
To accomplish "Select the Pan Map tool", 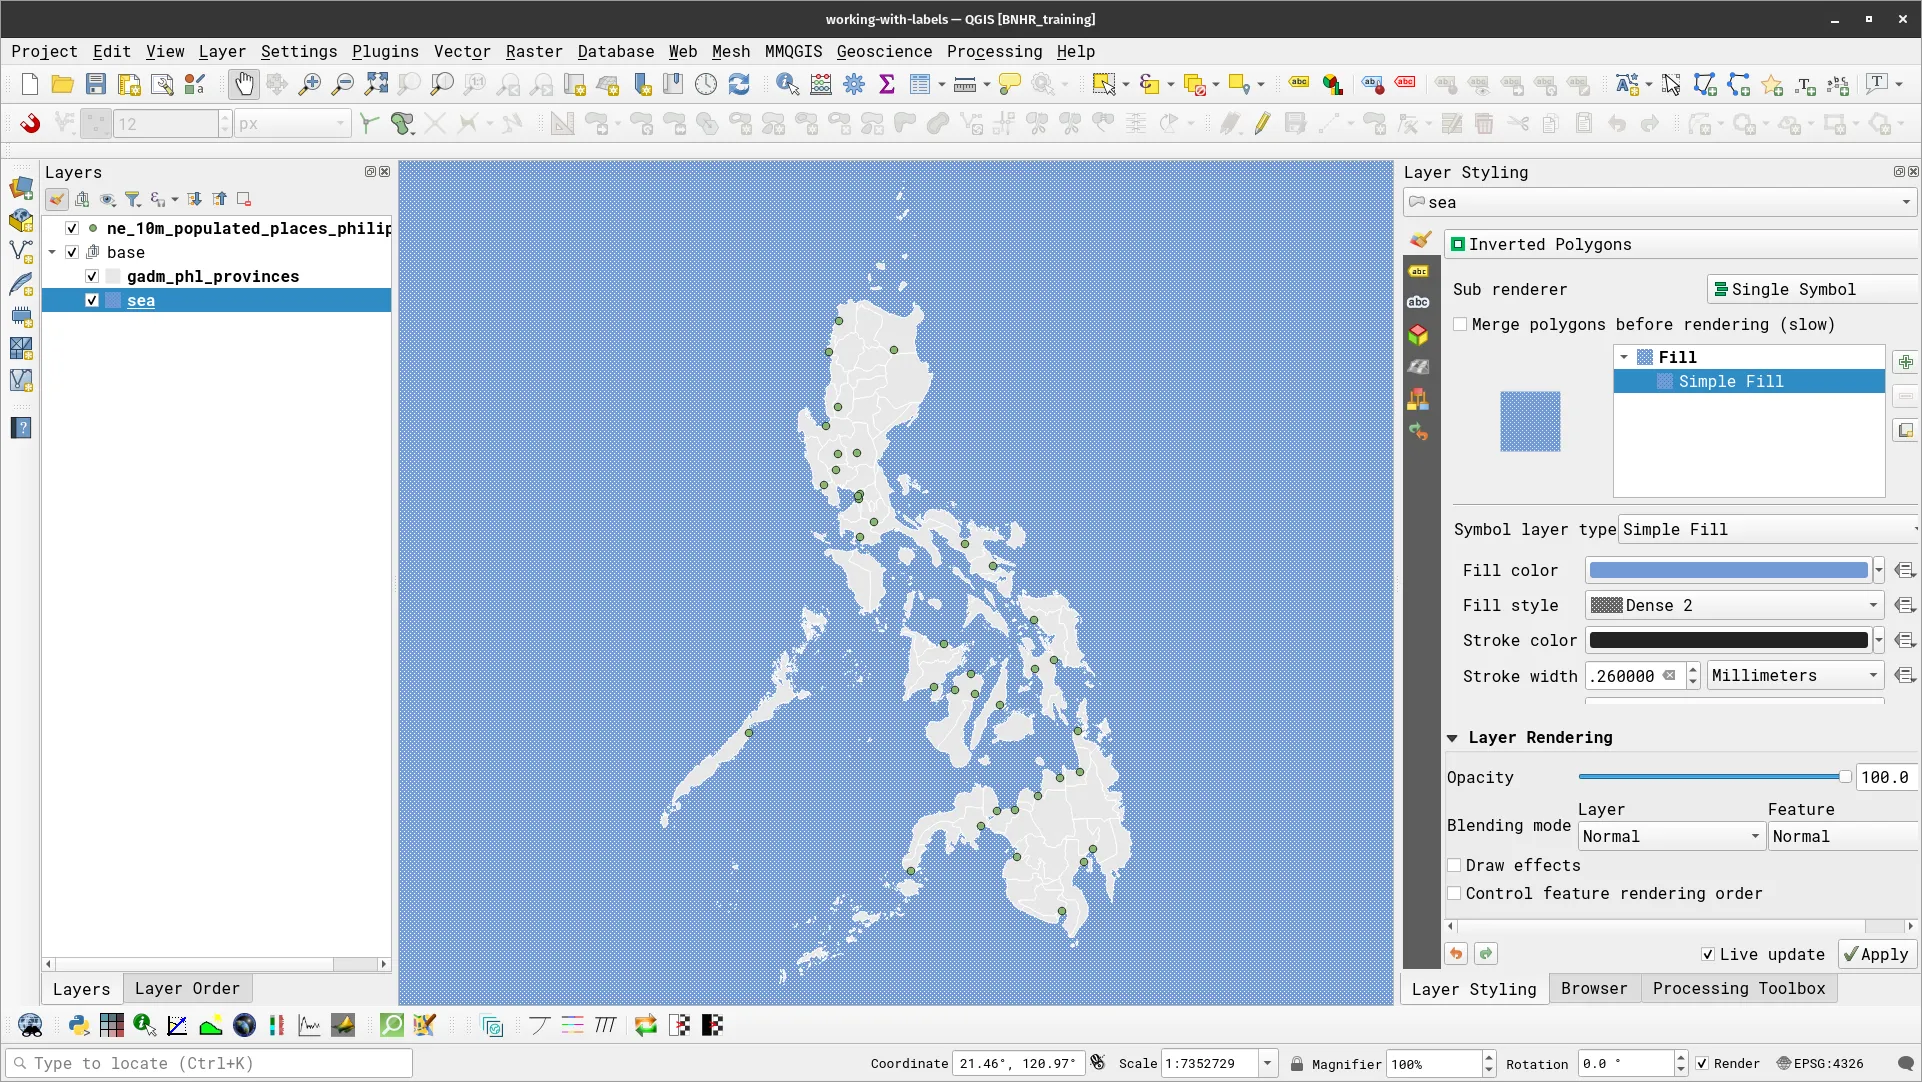I will (244, 84).
